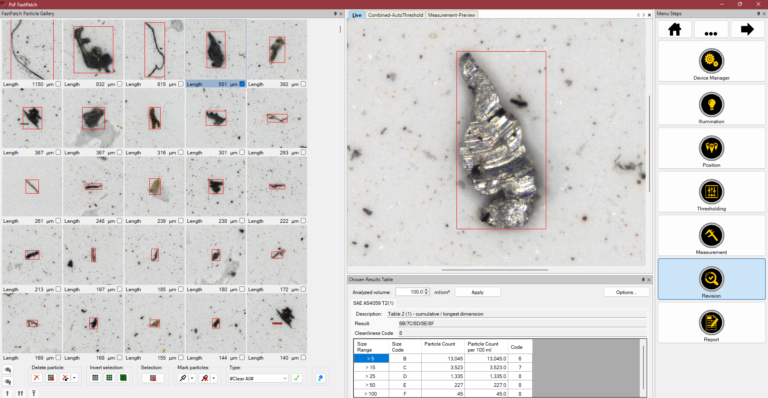Click third Invert selection solid green icon

[123, 378]
